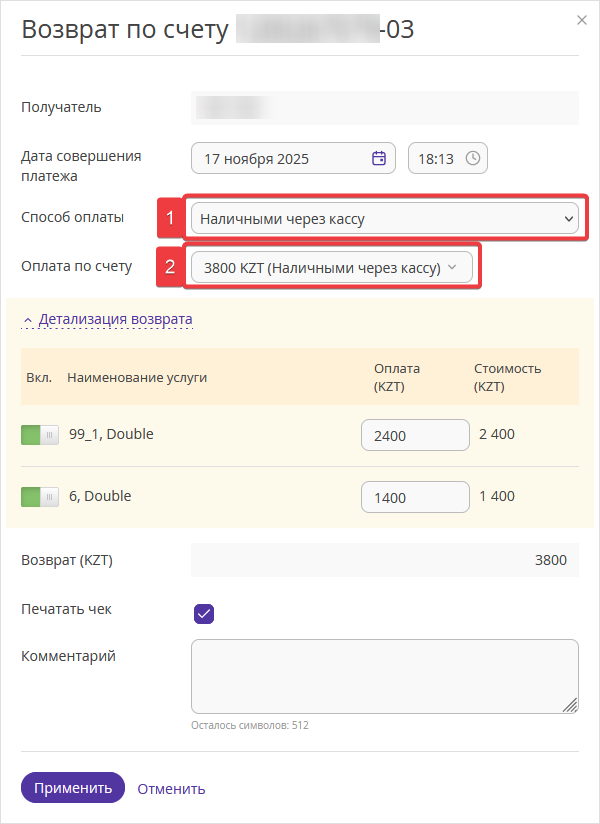Click the Комментарий text area
Screen dimensions: 600x824
[384, 676]
